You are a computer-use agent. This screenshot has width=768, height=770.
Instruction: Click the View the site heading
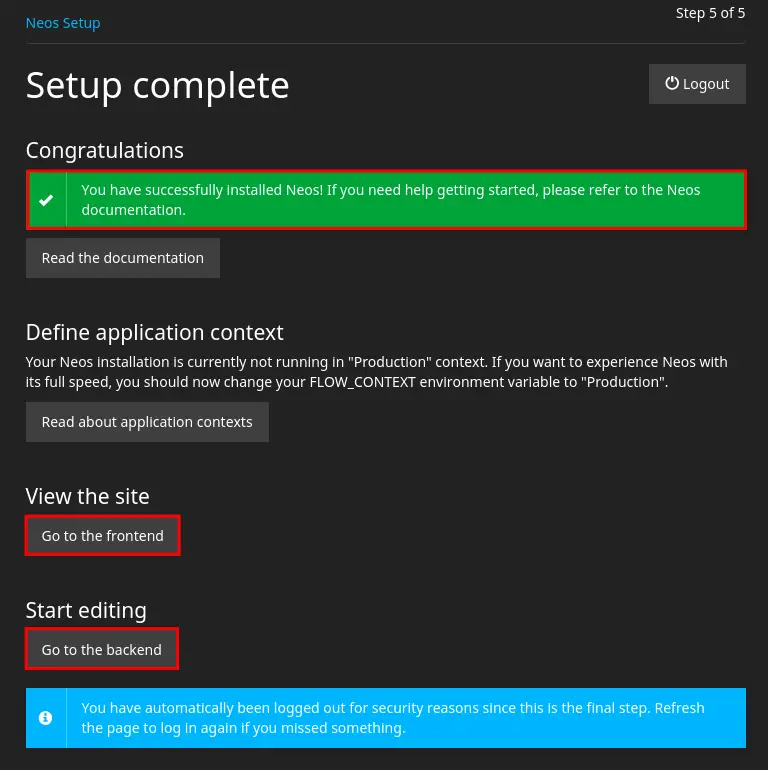(88, 496)
